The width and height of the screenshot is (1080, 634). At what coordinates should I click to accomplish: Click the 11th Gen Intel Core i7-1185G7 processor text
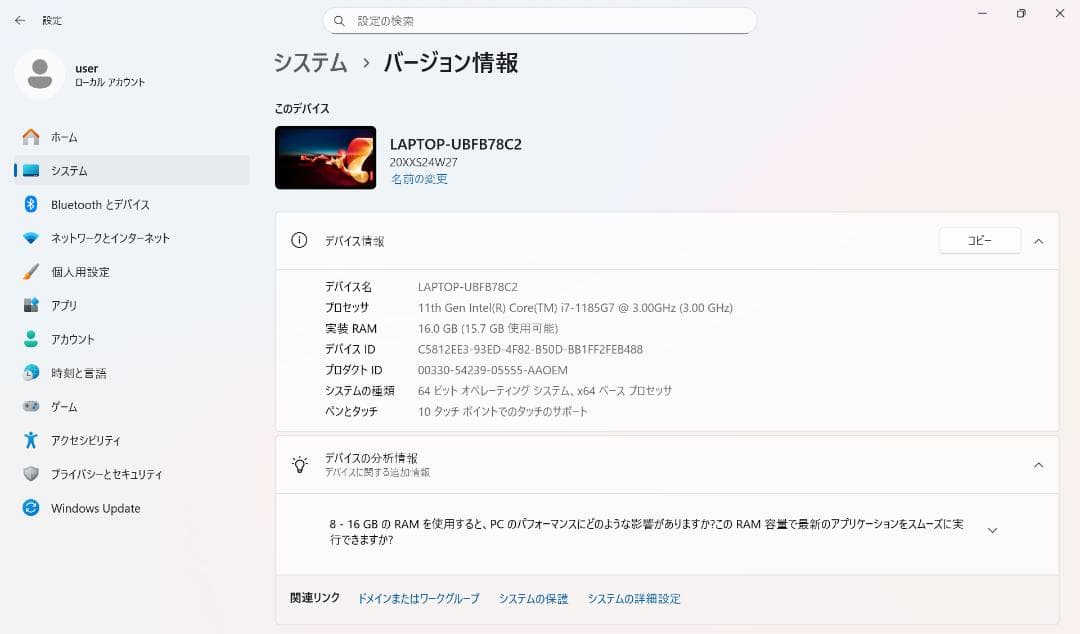[575, 308]
